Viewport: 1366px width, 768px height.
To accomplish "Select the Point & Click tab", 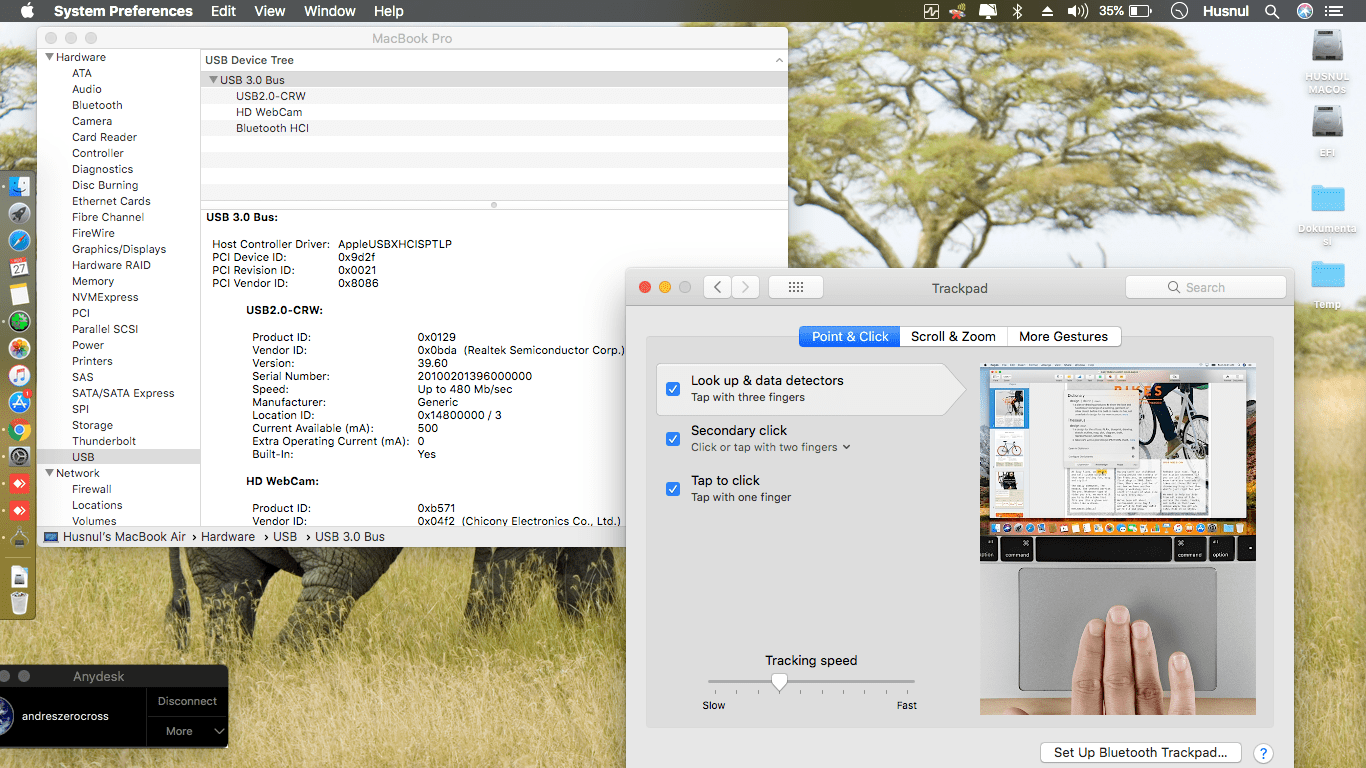I will tap(850, 336).
